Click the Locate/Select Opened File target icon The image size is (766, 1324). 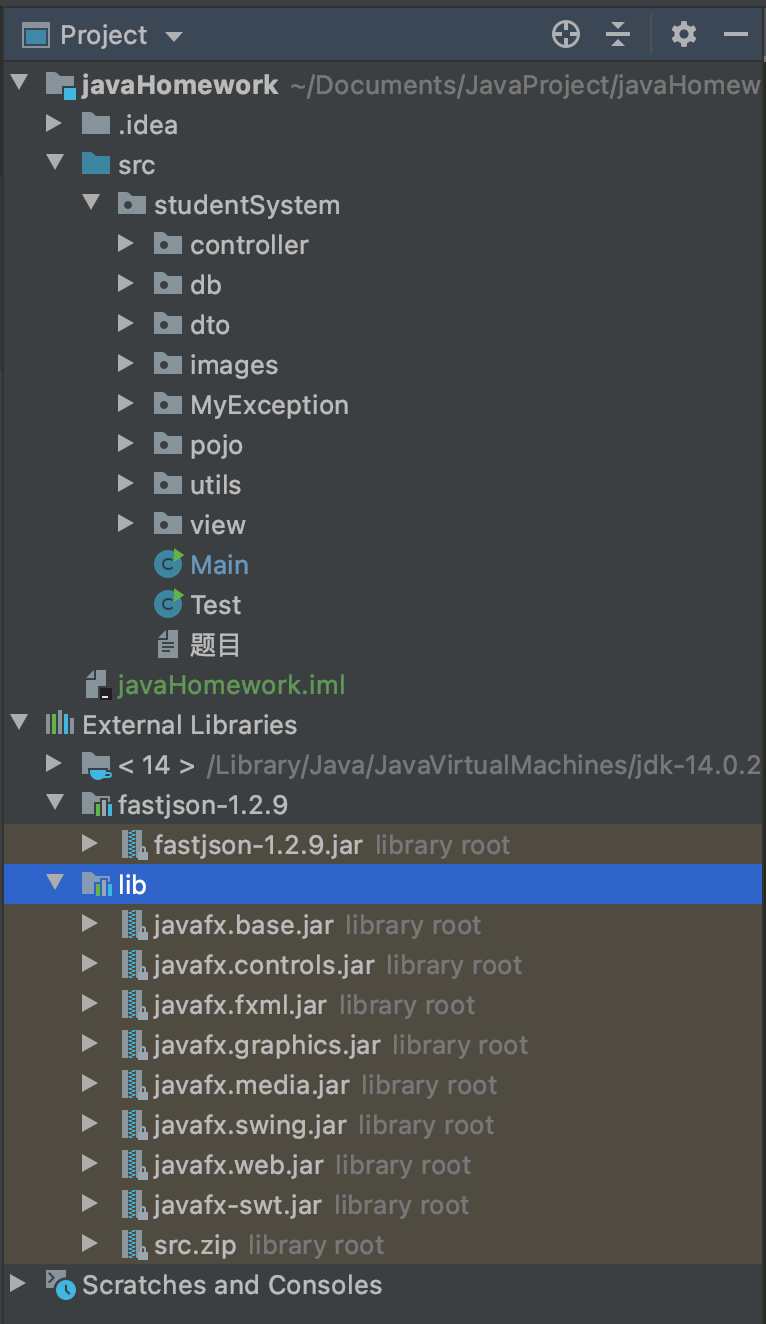[566, 35]
